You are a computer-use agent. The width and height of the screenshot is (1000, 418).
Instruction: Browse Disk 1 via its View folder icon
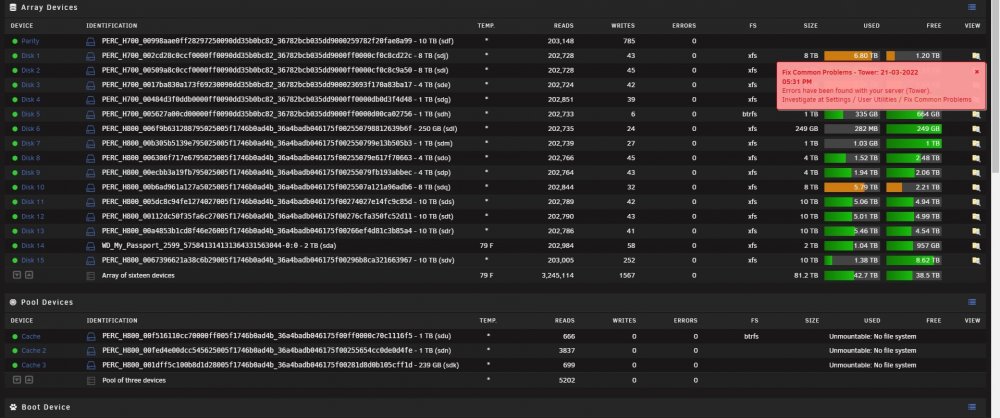coord(976,56)
